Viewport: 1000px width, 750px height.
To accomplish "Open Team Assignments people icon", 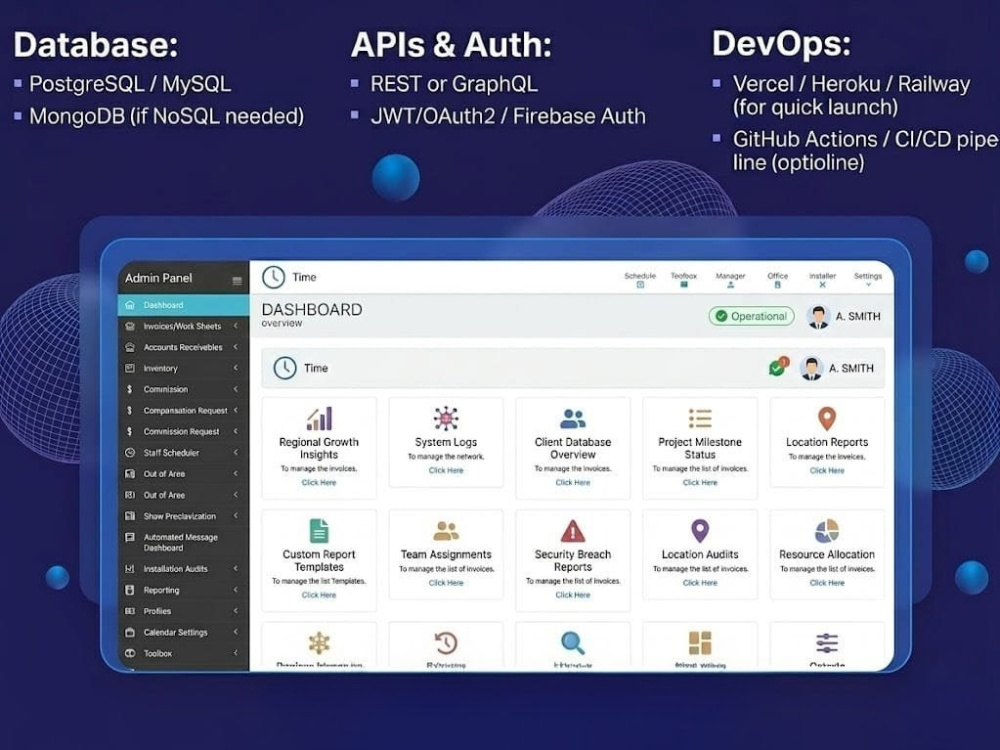I will point(446,531).
